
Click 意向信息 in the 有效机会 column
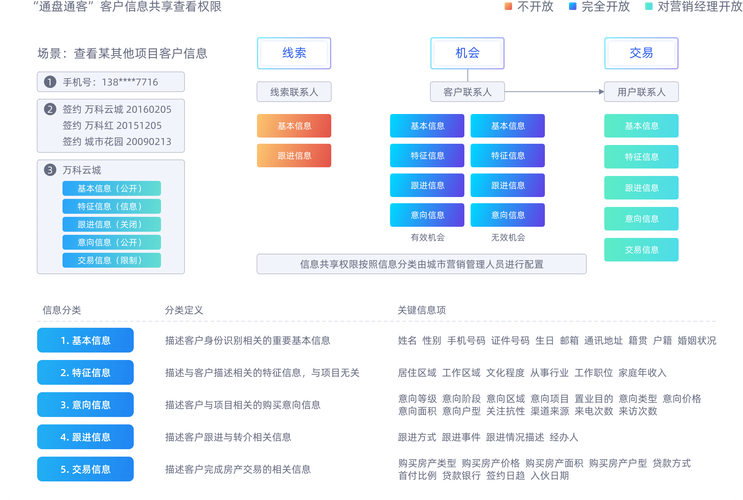(427, 215)
